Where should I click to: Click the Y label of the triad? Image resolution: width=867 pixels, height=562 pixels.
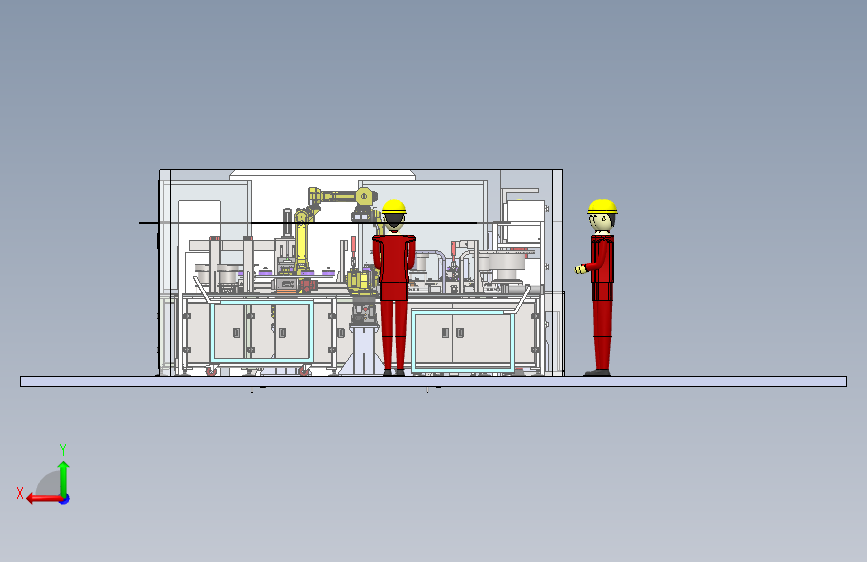click(63, 450)
